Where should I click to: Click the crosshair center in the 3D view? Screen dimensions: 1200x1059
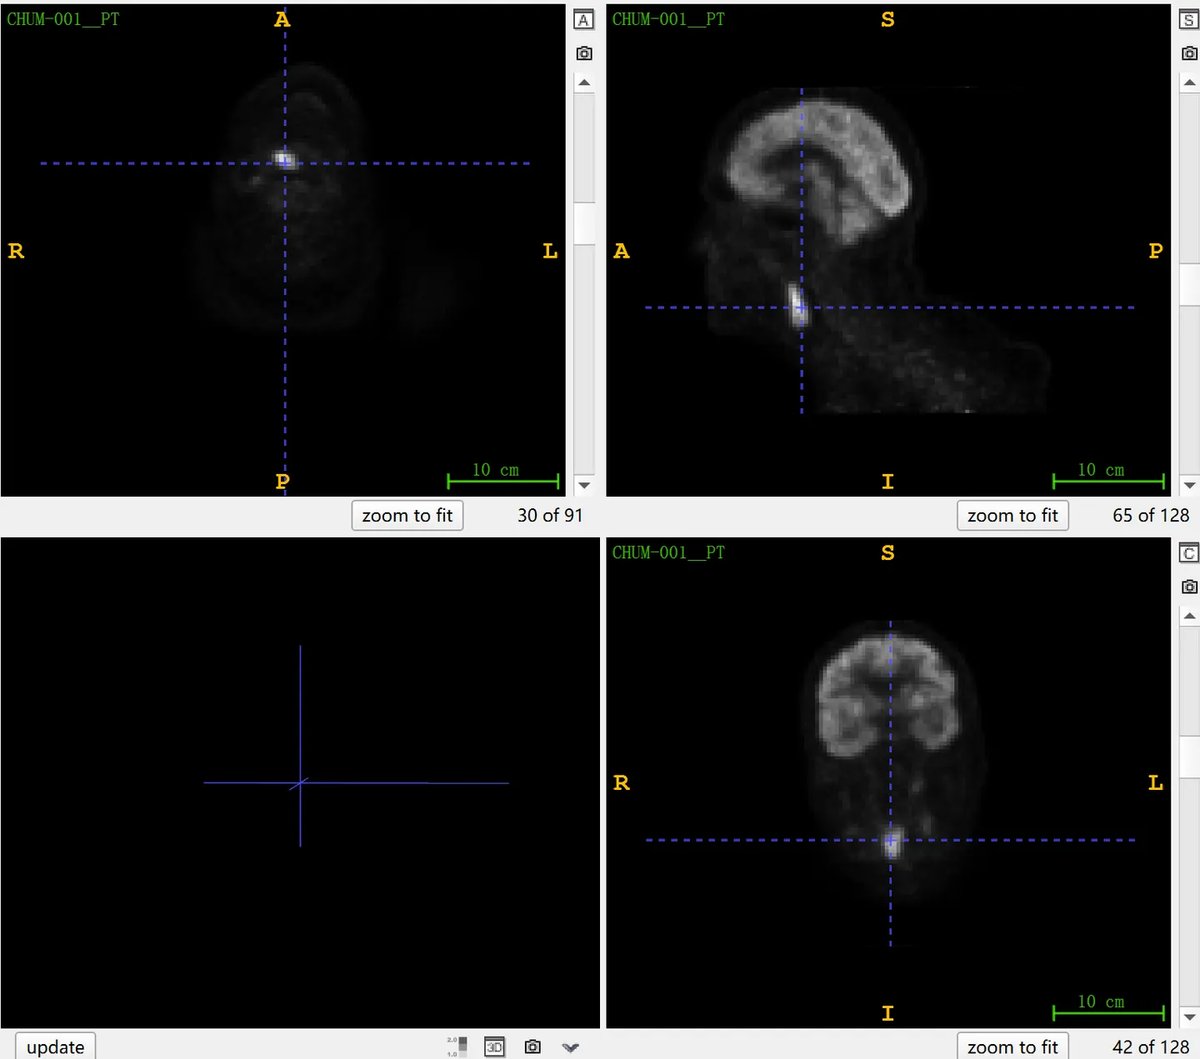(300, 783)
